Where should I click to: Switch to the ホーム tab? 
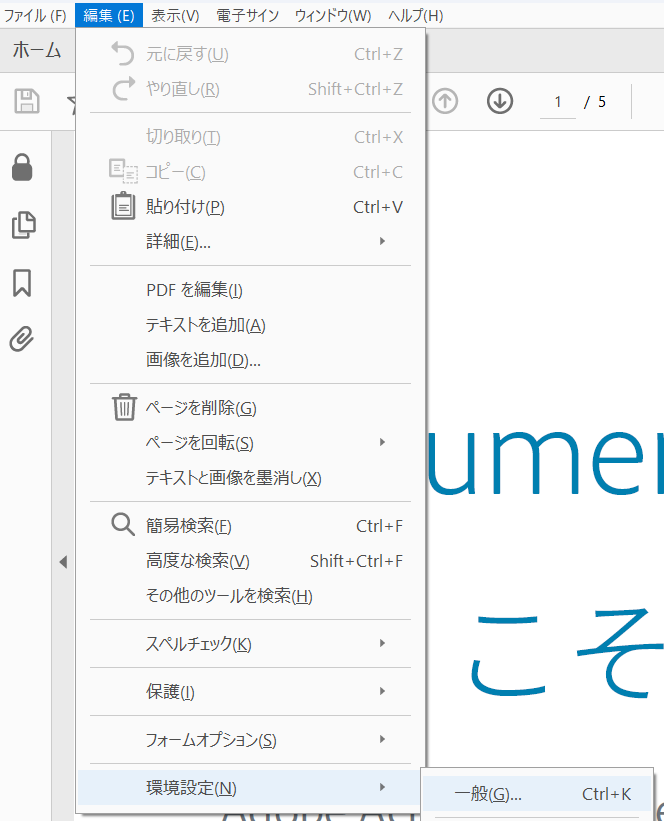pyautogui.click(x=37, y=50)
